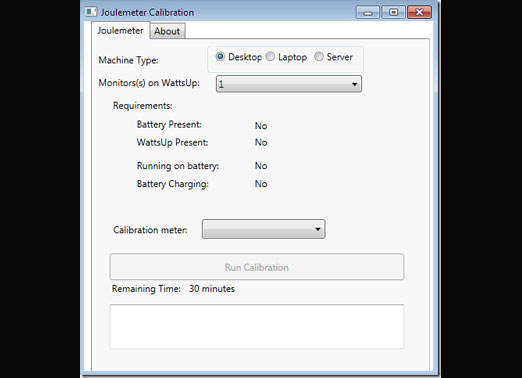Click the 'Monitors(s) on WattsUp:' label
Screen dimensions: 522x378
pyautogui.click(x=149, y=83)
